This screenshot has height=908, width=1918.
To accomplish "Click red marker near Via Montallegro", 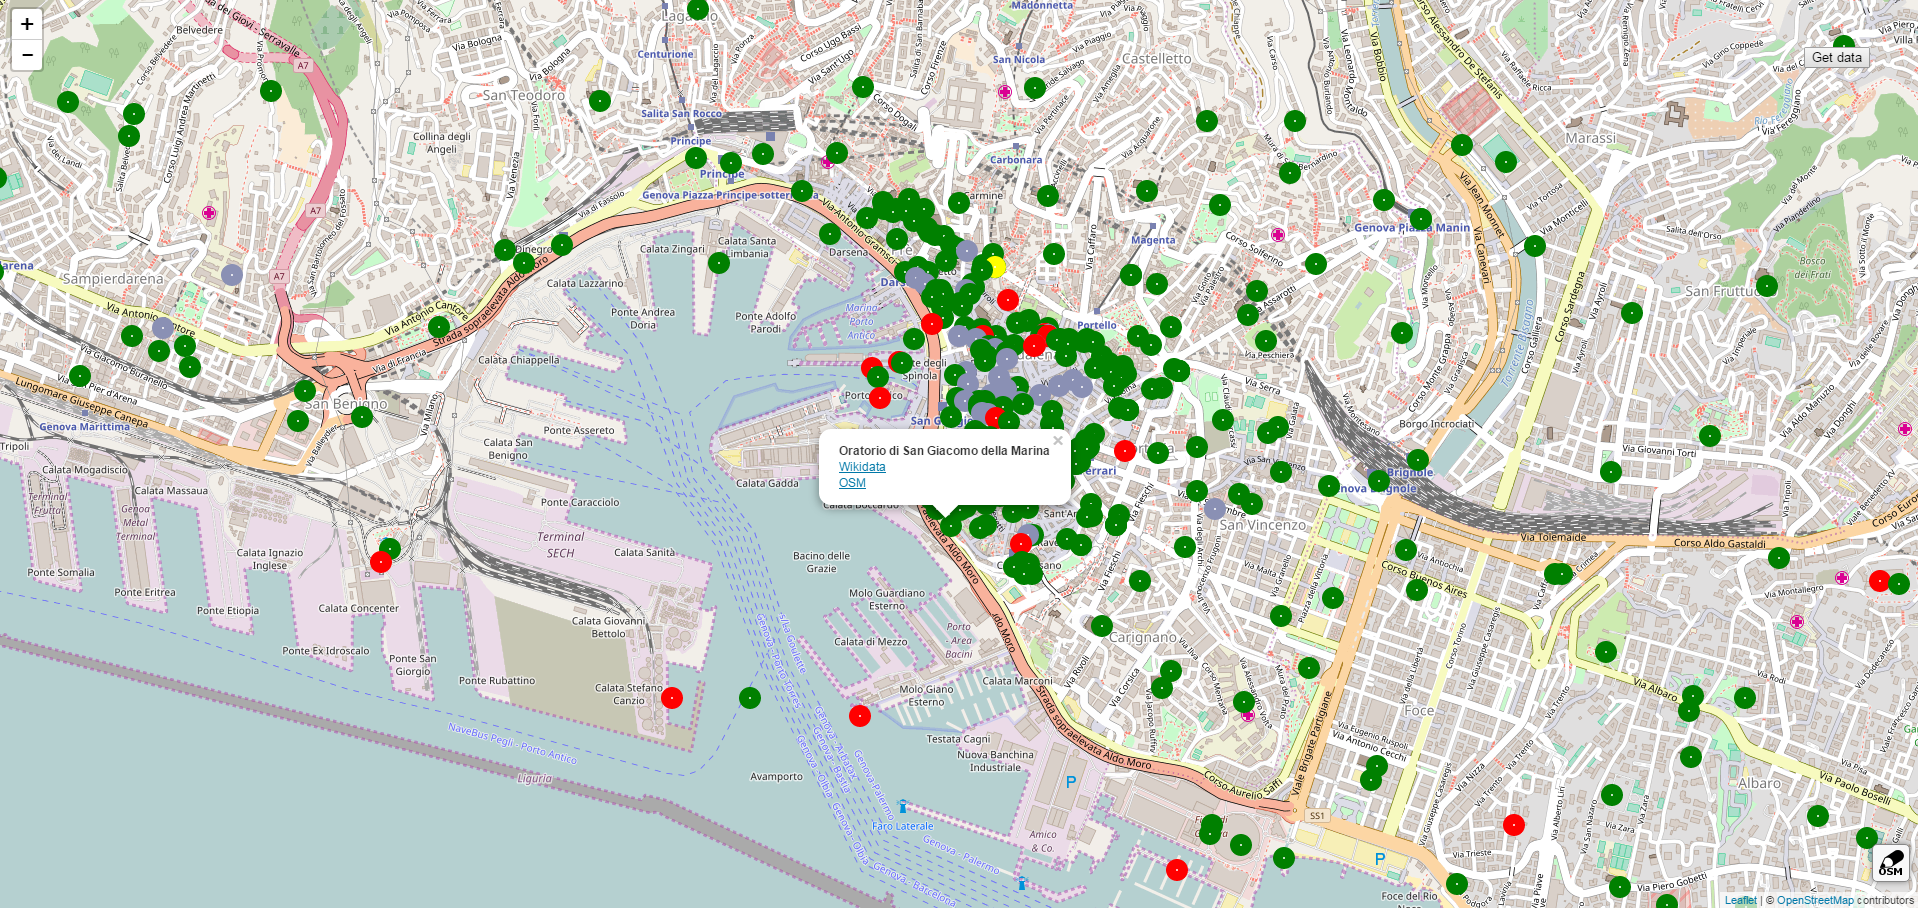I will pos(1879,581).
